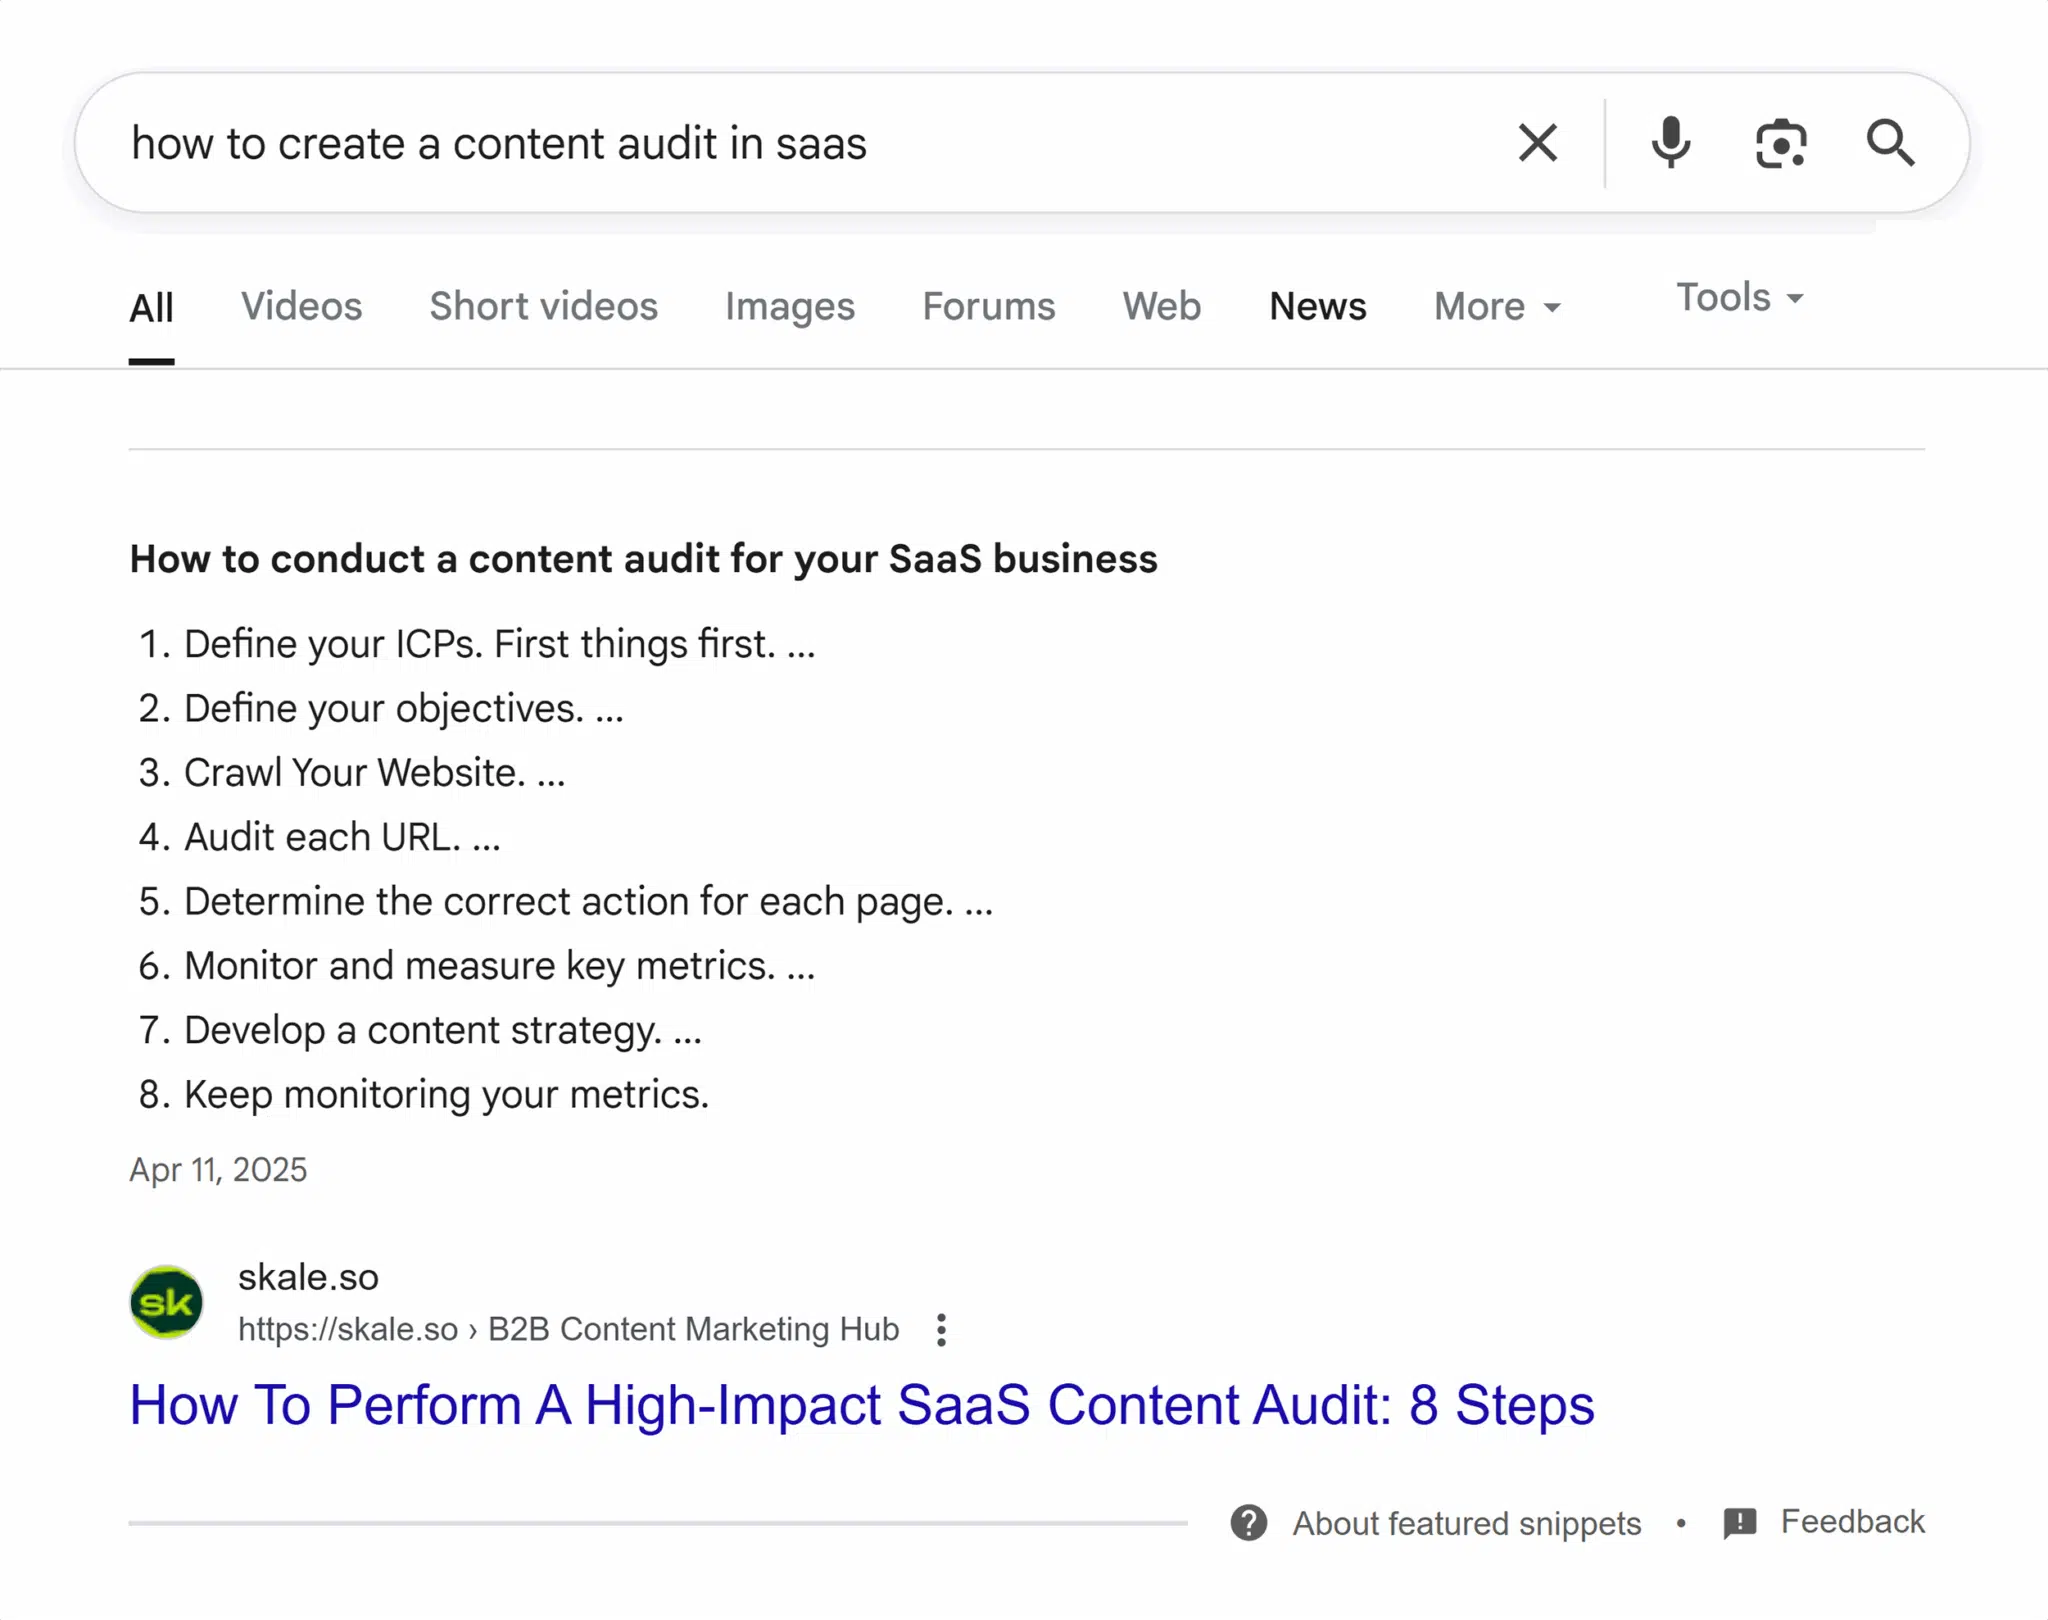Image resolution: width=2048 pixels, height=1620 pixels.
Task: Click the date 'Apr 11, 2025'
Action: click(218, 1169)
